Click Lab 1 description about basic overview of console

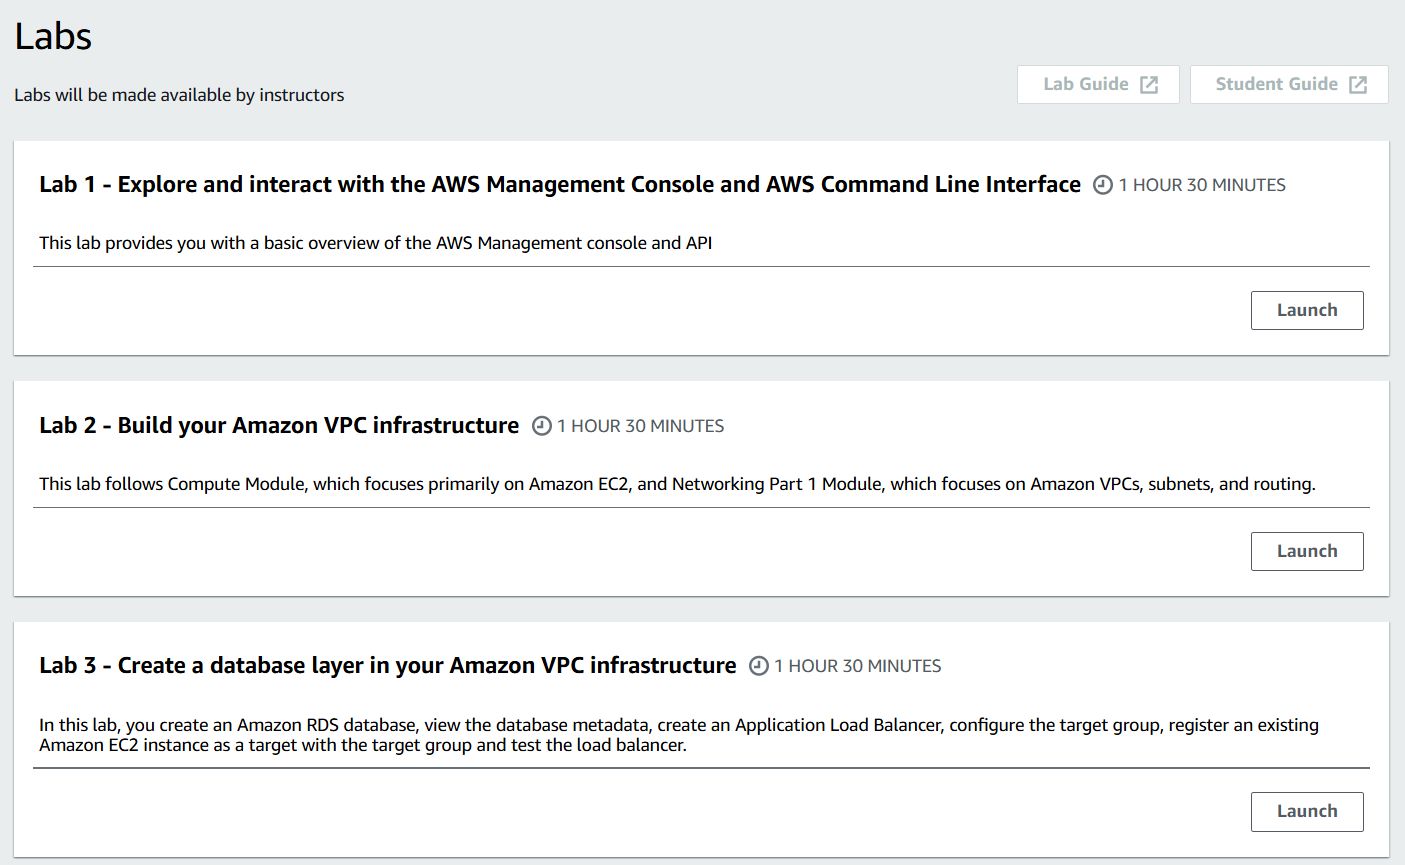coord(376,243)
